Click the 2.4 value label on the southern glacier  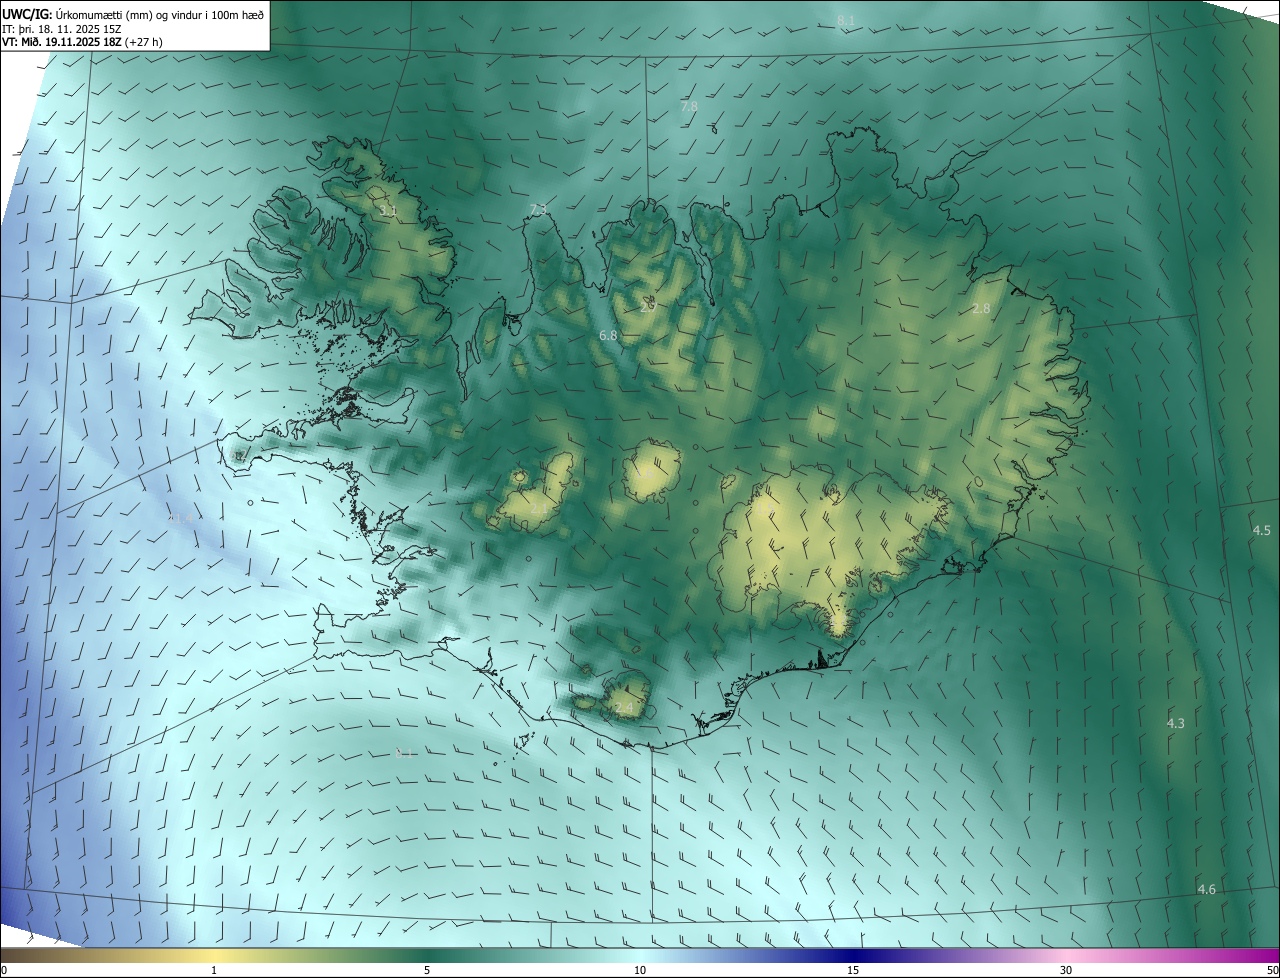[624, 709]
